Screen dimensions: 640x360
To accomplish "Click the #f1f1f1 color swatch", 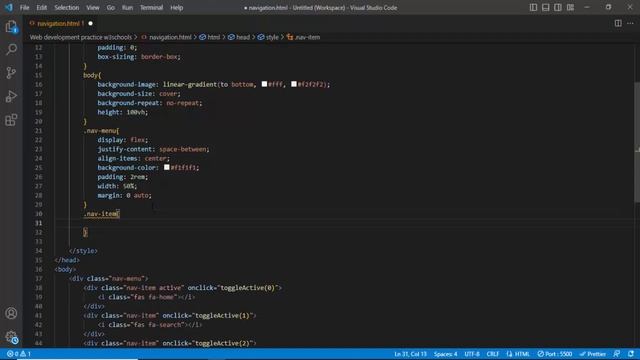I will (x=167, y=167).
